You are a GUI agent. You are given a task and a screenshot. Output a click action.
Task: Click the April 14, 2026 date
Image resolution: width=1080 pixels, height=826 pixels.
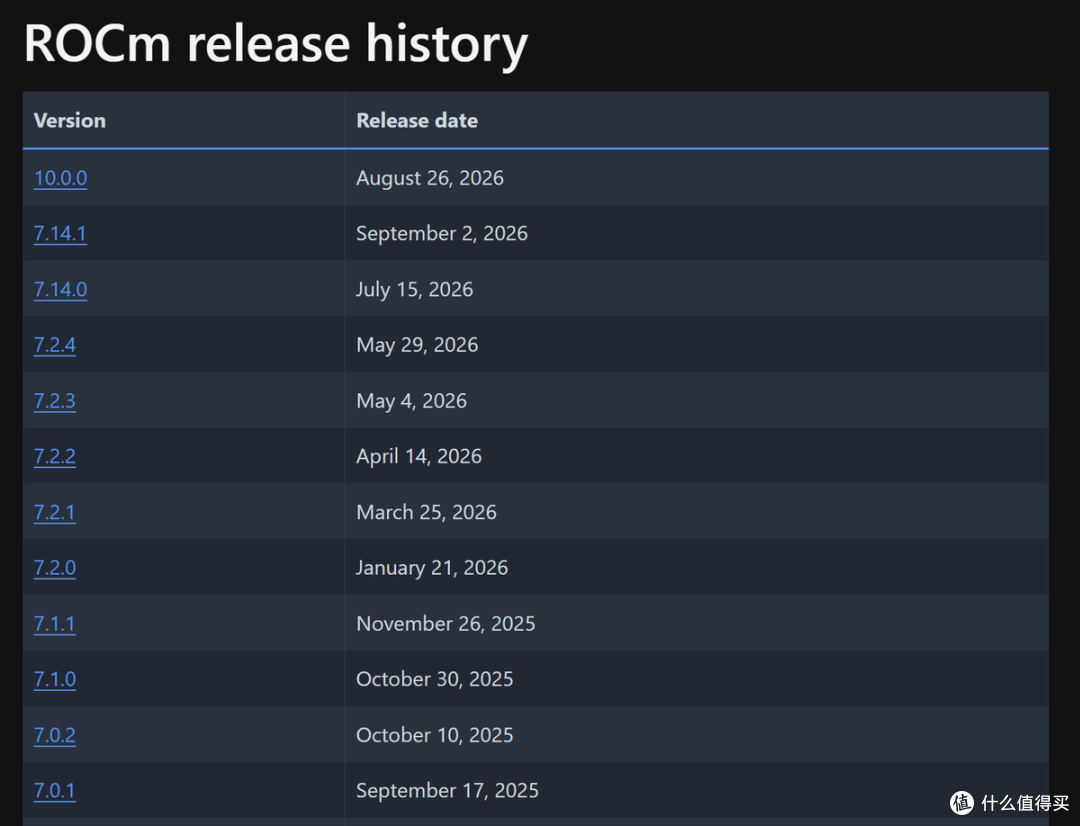click(x=419, y=456)
